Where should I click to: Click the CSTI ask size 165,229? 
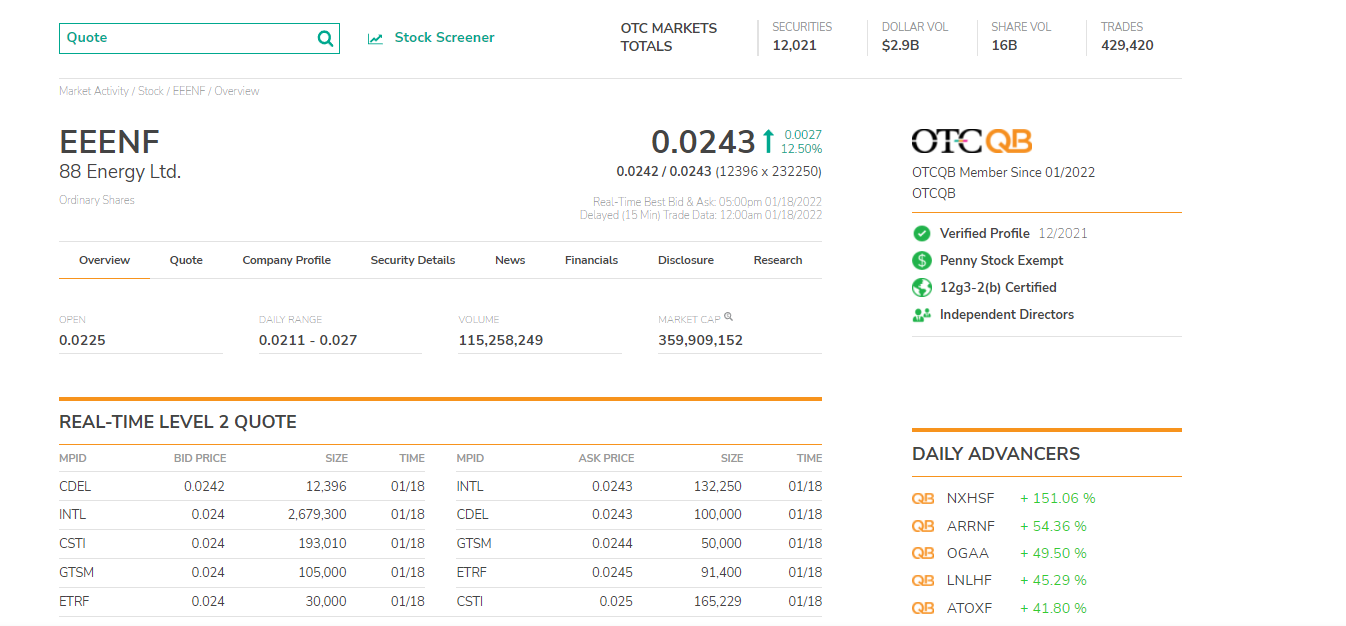pos(718,601)
